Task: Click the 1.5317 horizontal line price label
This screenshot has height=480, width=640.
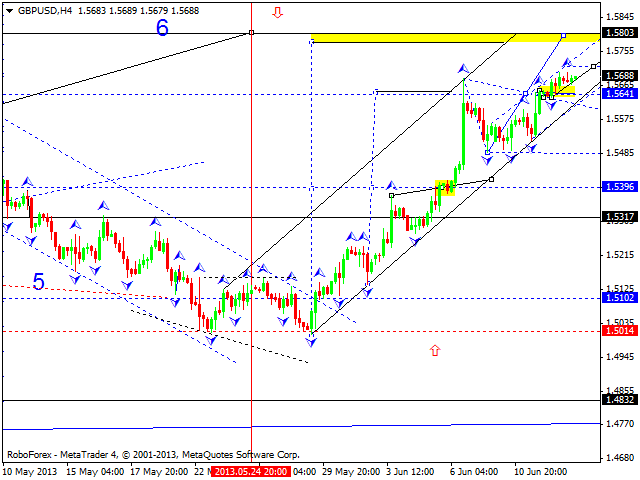Action: 621,217
